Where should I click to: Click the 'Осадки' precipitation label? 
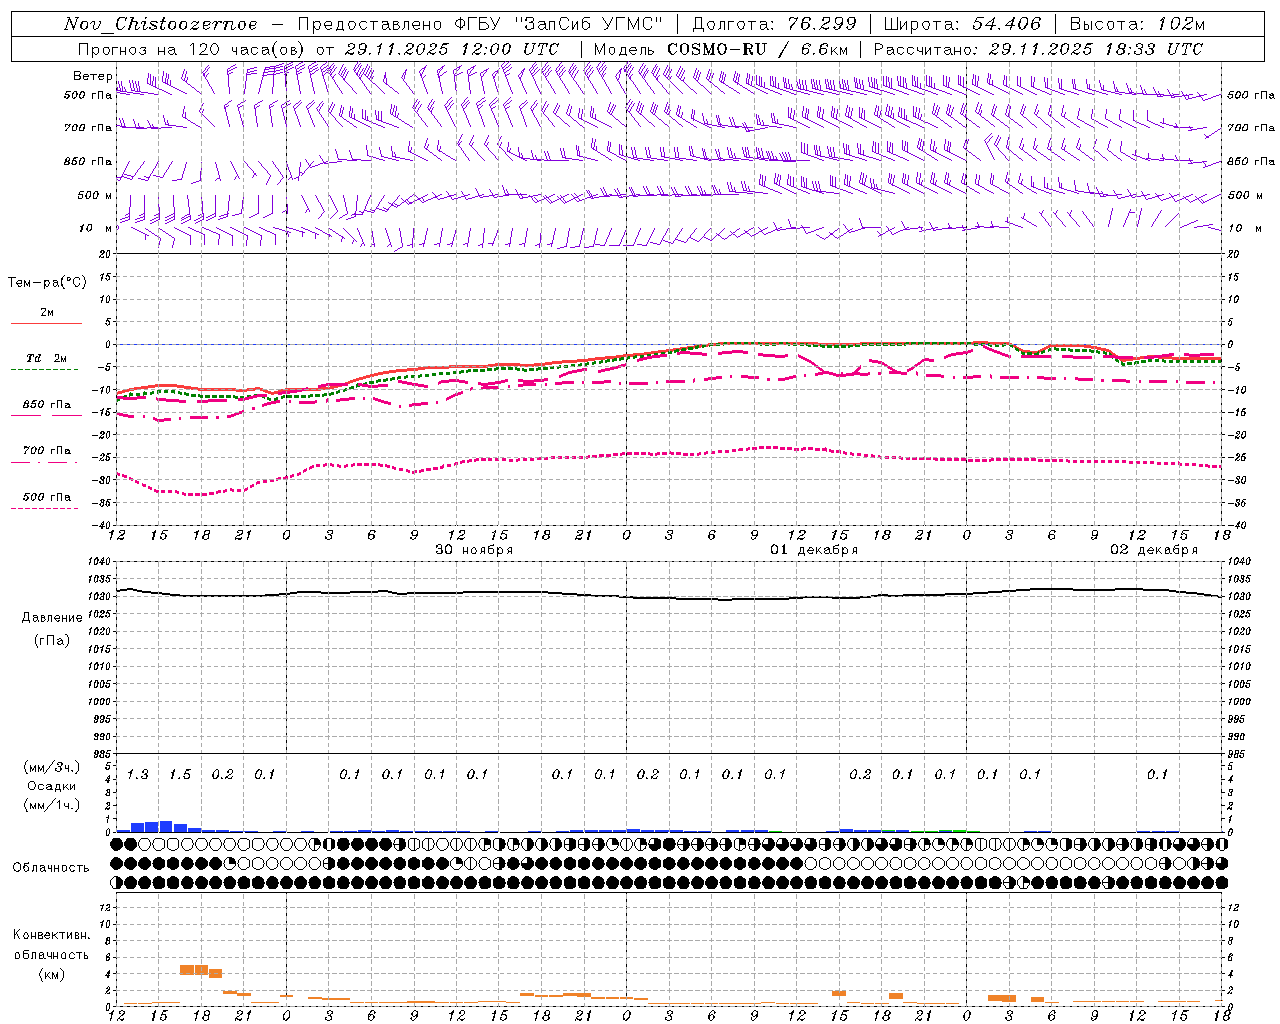pyautogui.click(x=52, y=786)
